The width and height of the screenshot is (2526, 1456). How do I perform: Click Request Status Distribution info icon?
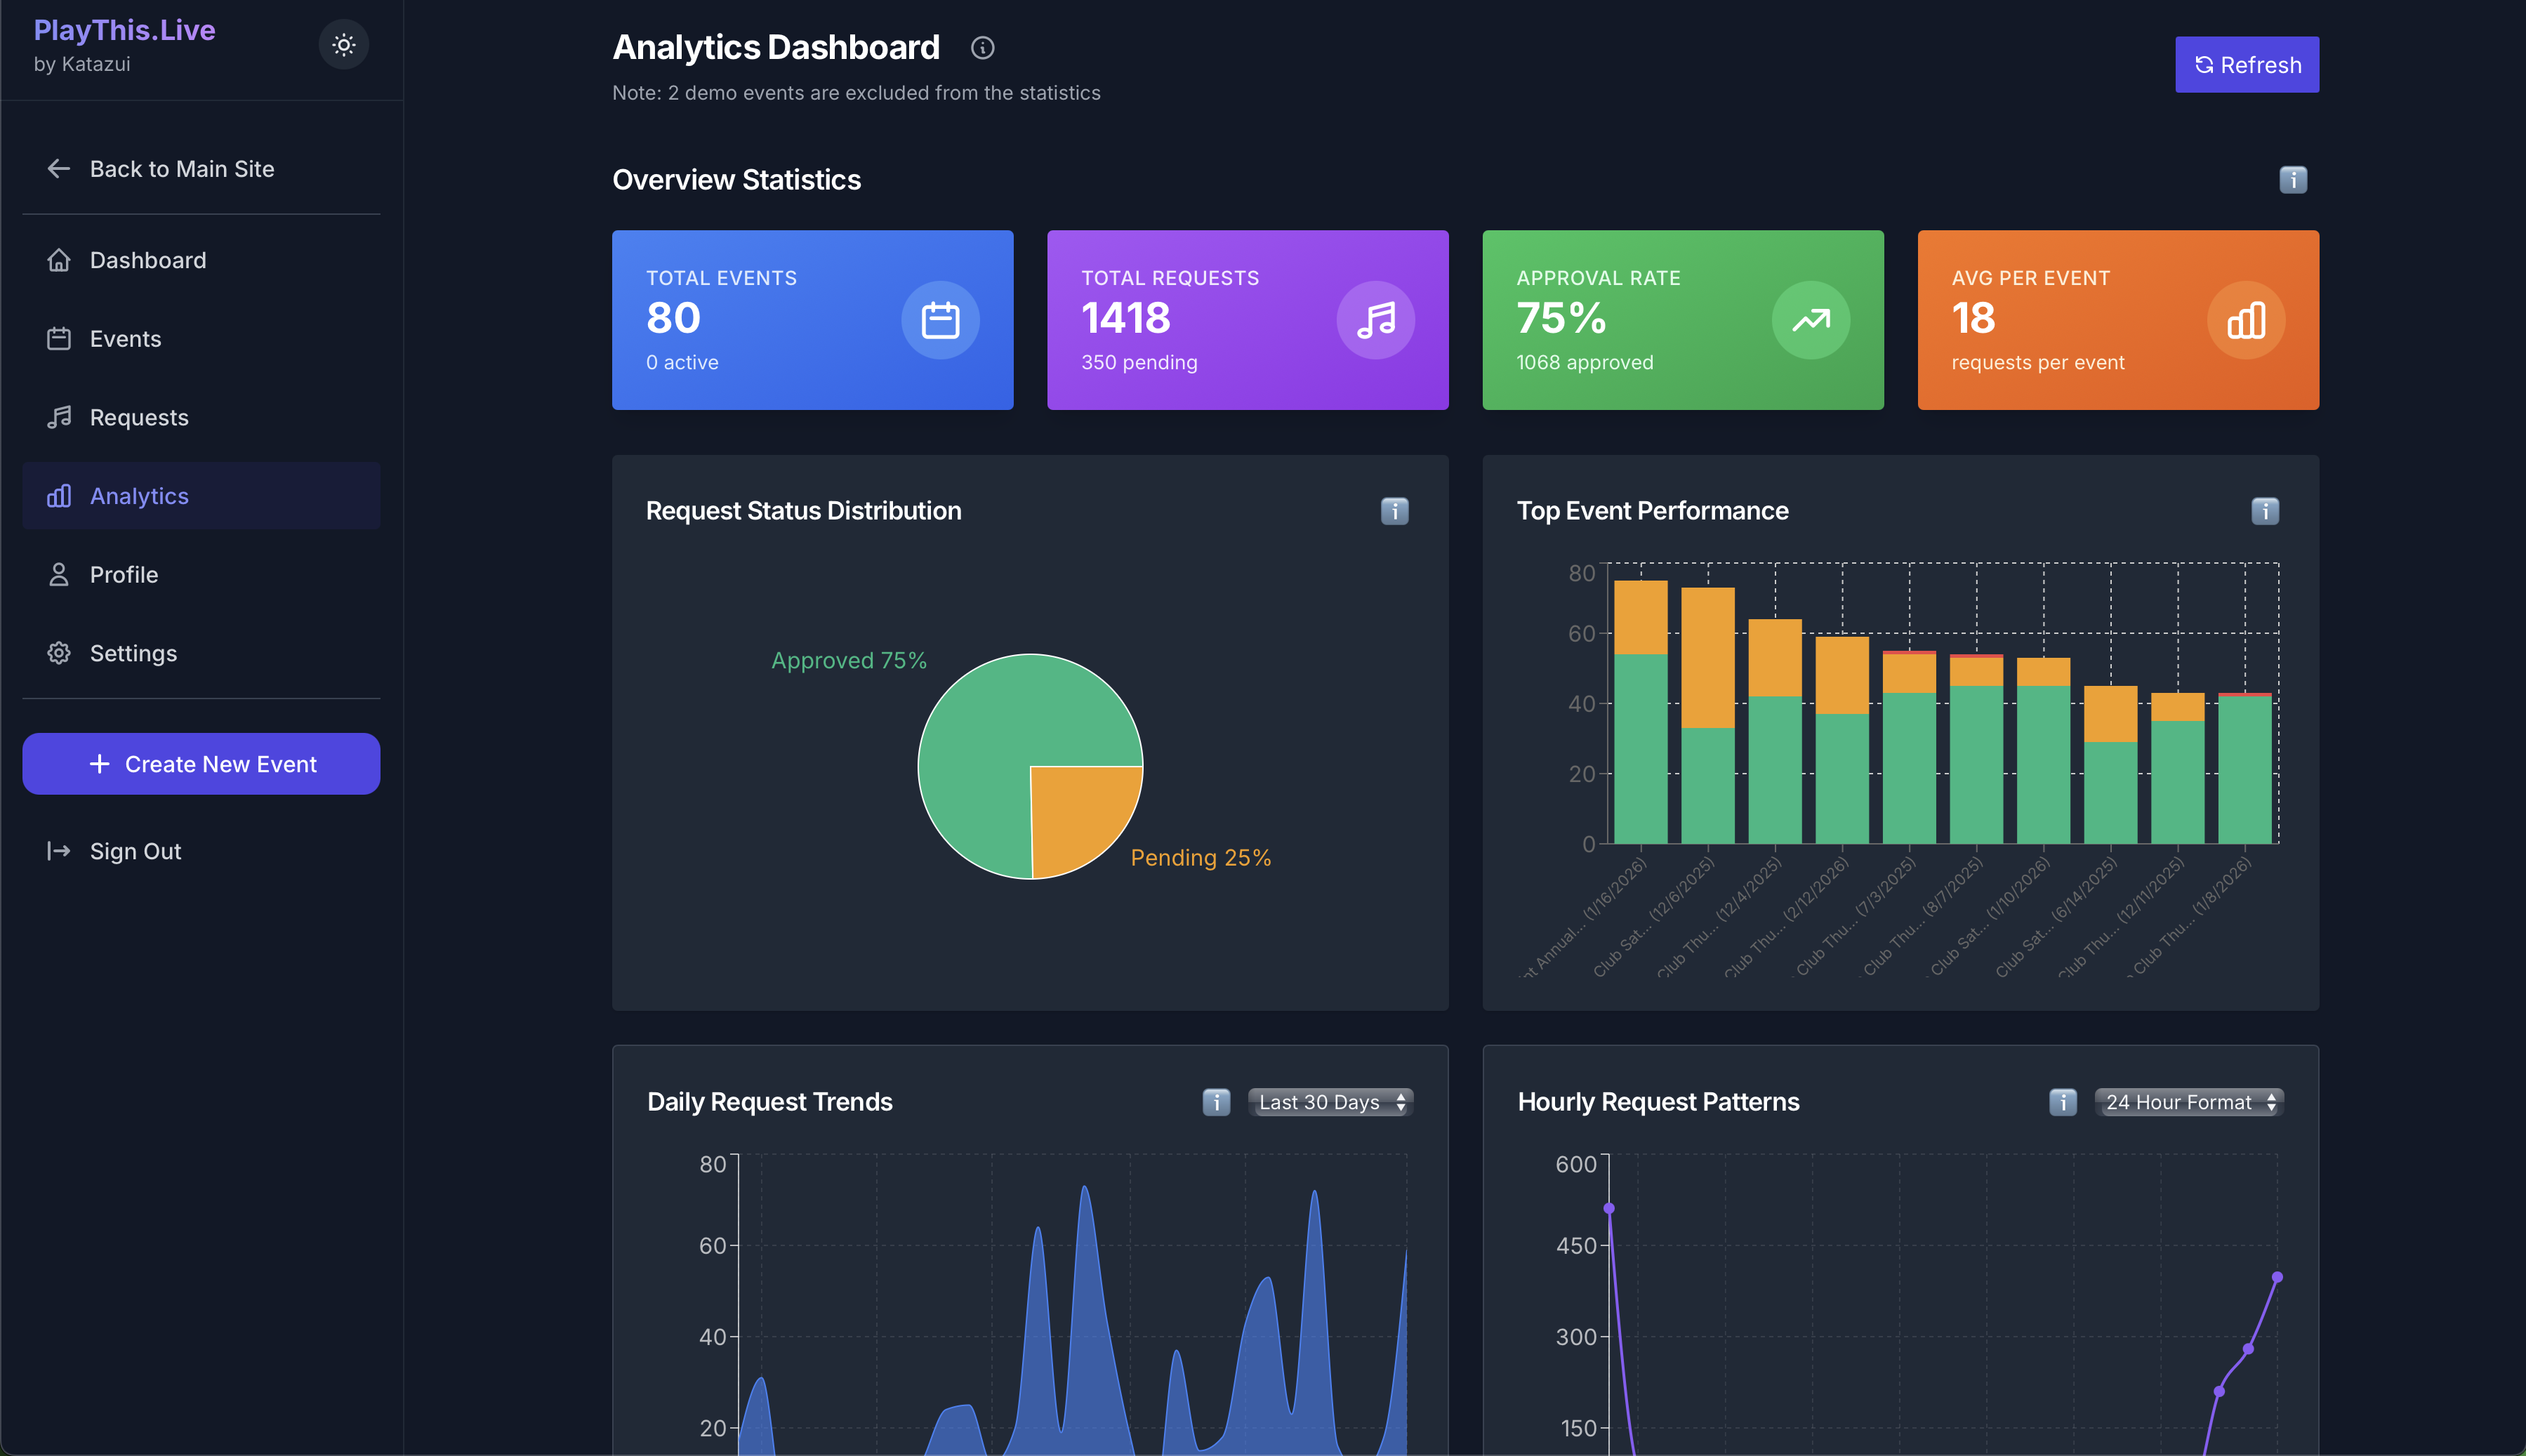click(x=1394, y=511)
